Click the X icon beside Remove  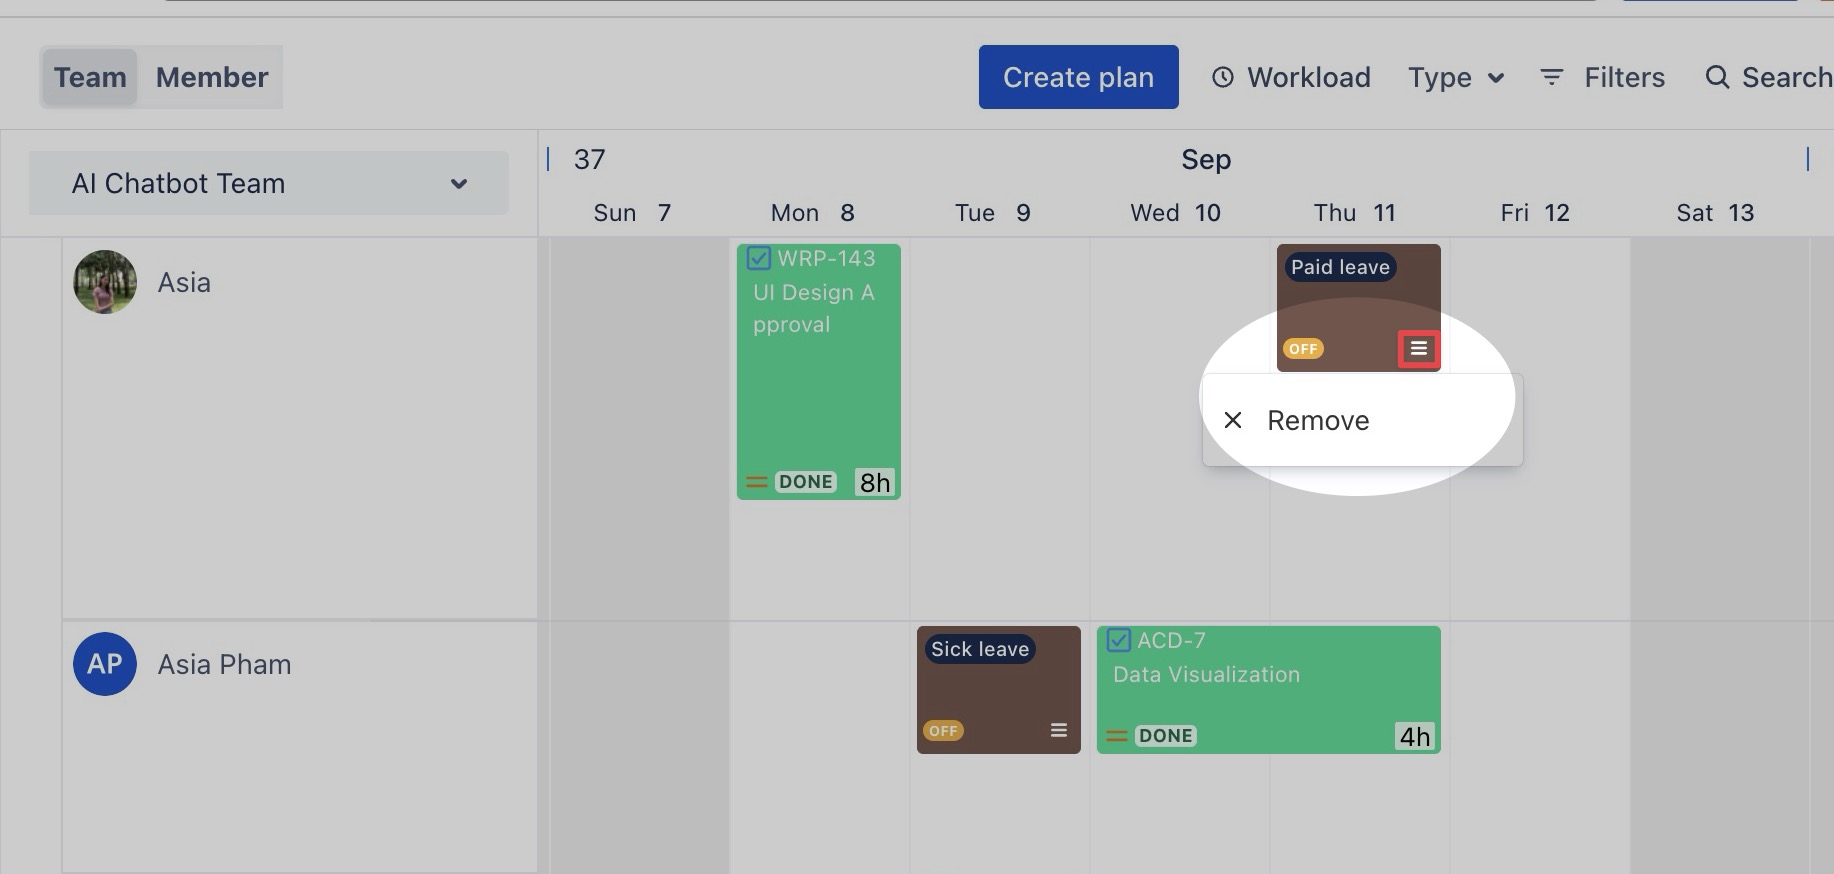tap(1233, 420)
